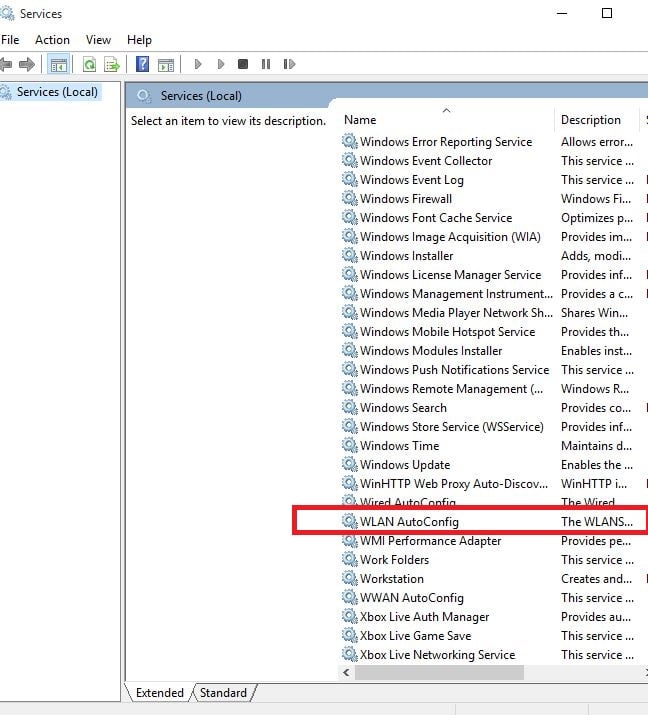Select Windows Remote Management row
The width and height of the screenshot is (648, 715).
(x=451, y=389)
